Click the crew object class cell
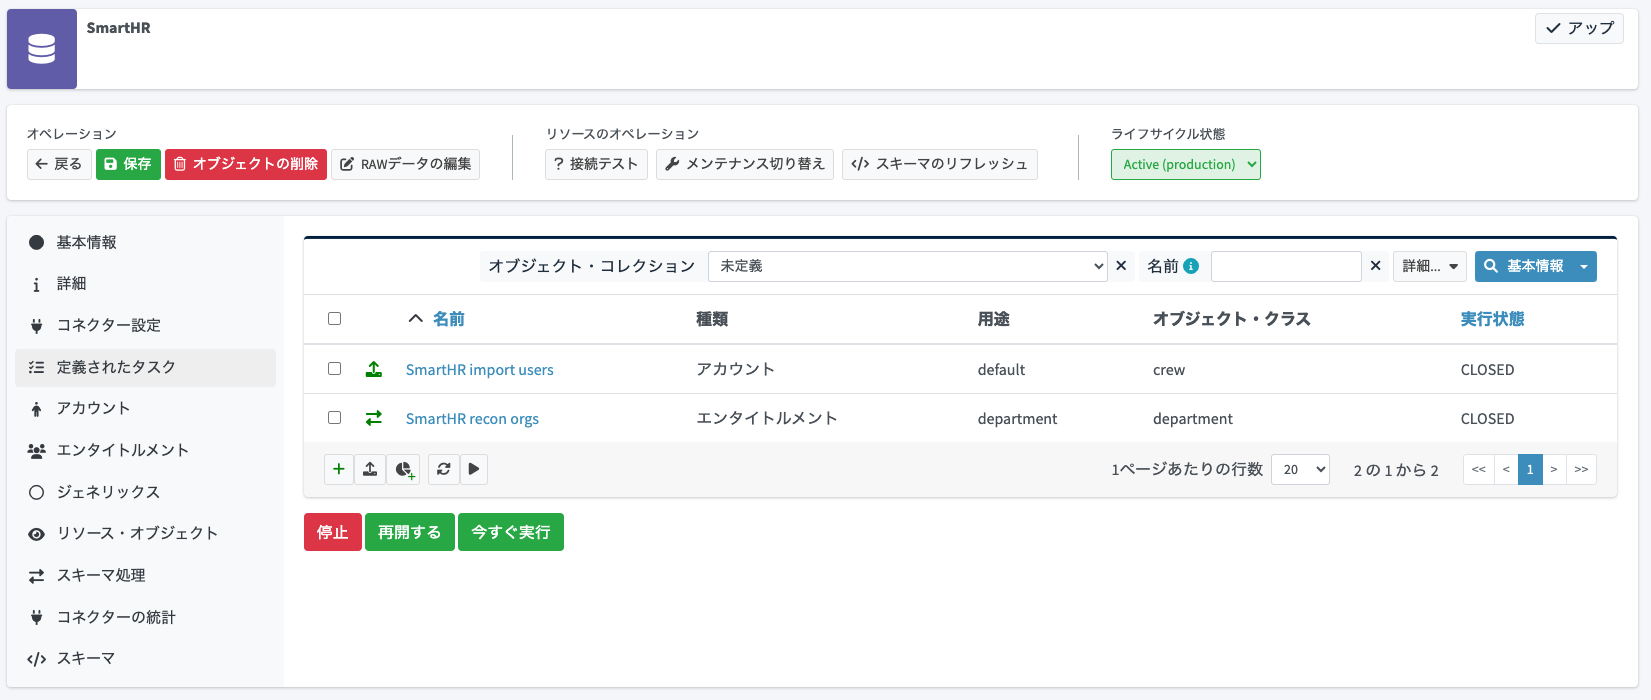The width and height of the screenshot is (1651, 700). coord(1169,370)
